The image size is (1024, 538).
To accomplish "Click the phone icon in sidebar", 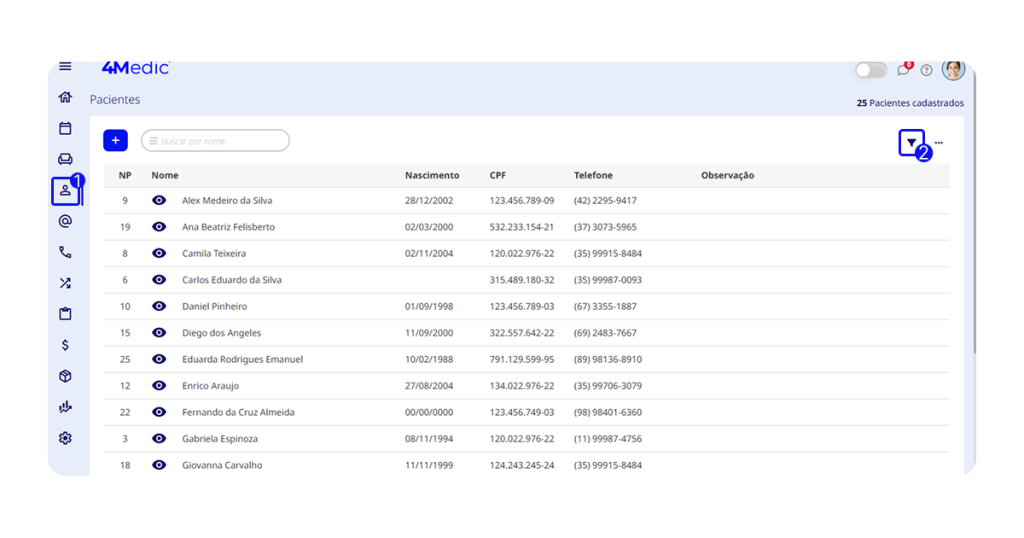I will tap(65, 253).
